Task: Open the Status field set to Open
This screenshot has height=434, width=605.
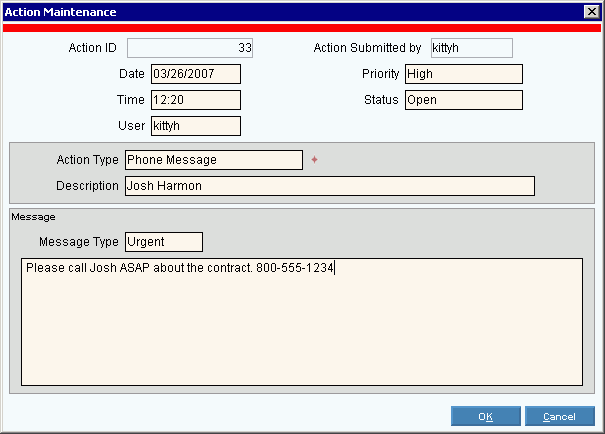Action: pyautogui.click(x=463, y=100)
